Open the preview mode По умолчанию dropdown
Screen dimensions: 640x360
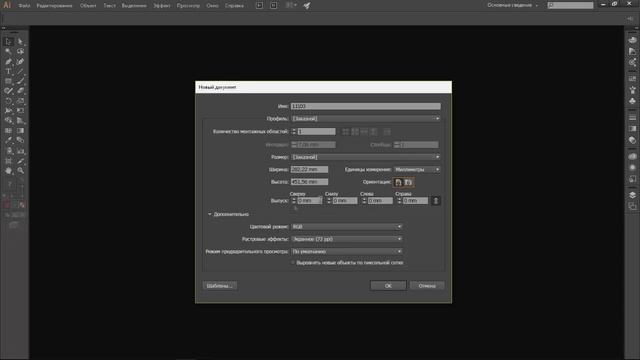(347, 251)
